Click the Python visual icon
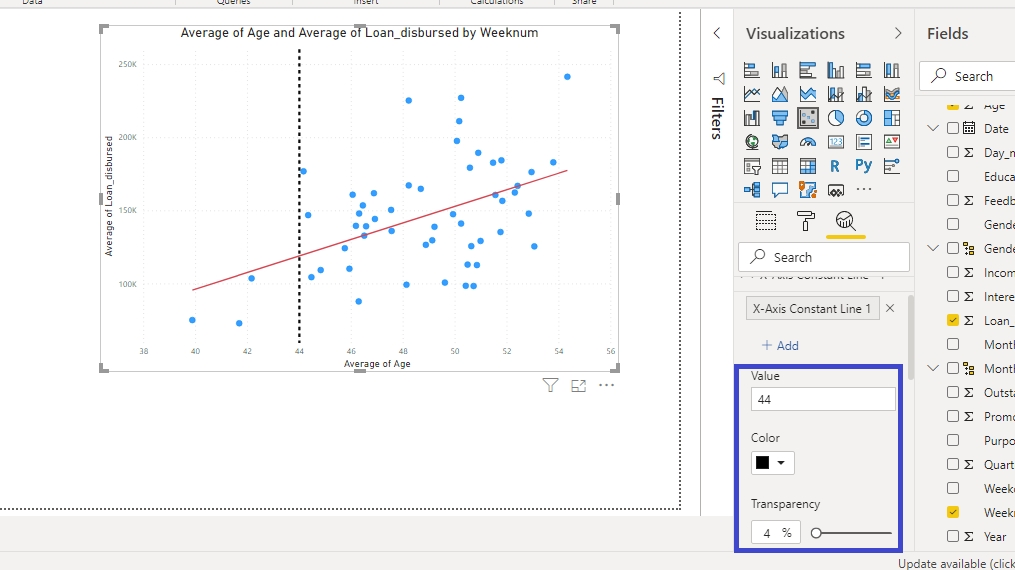Viewport: 1015px width, 570px height. click(x=864, y=166)
